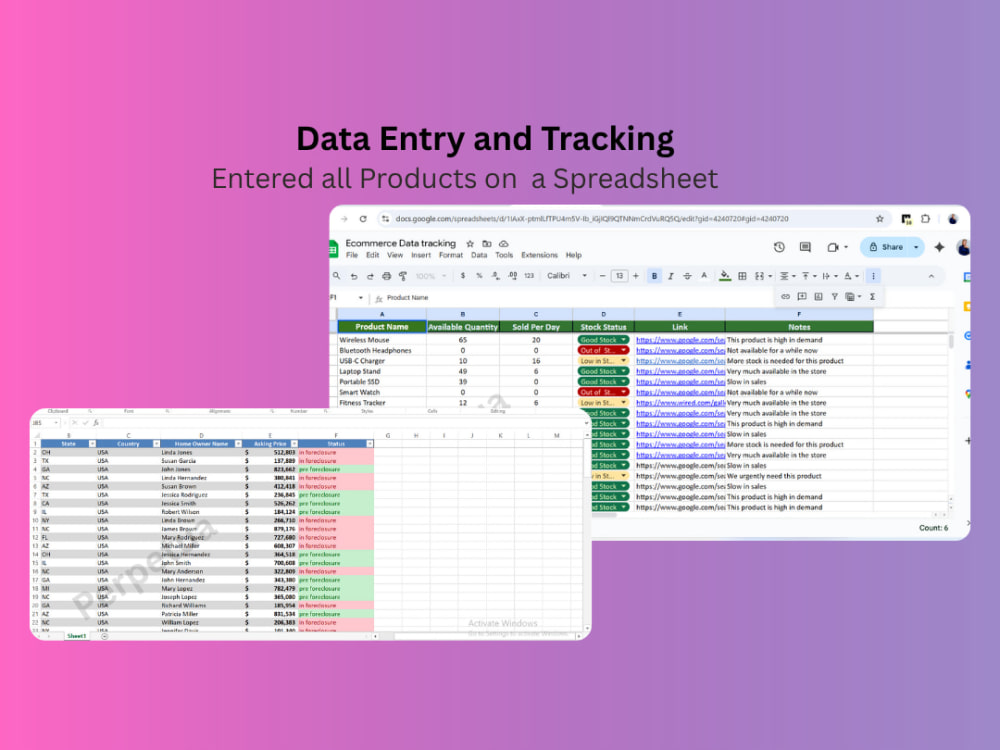Screen dimensions: 1000x750
Task: Open the Status column filter dropdown in Excel
Action: 369,444
